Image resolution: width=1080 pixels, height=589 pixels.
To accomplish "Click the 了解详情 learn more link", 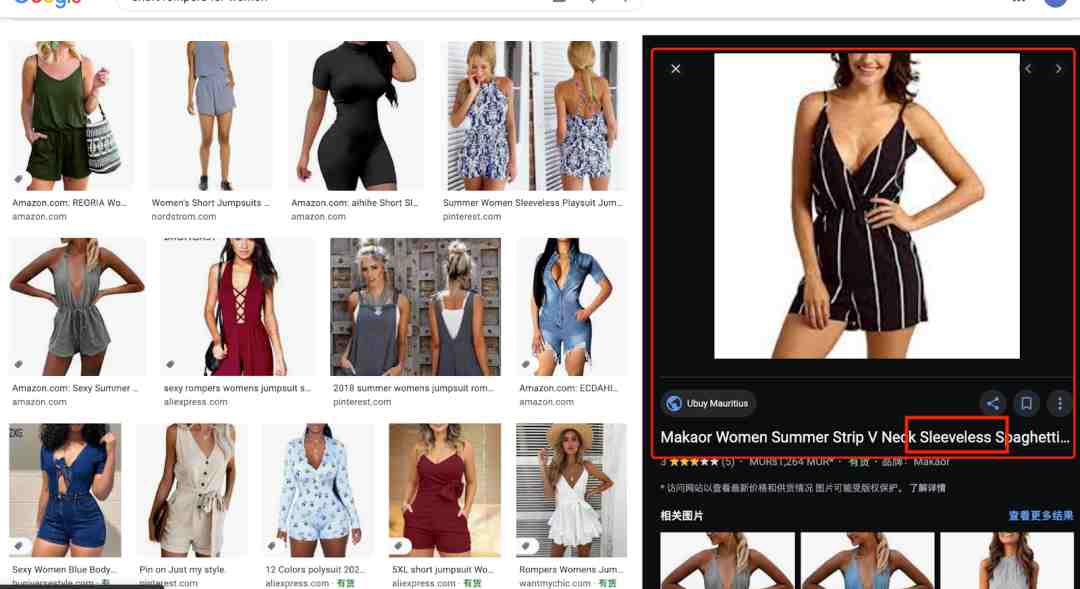I will (x=926, y=488).
